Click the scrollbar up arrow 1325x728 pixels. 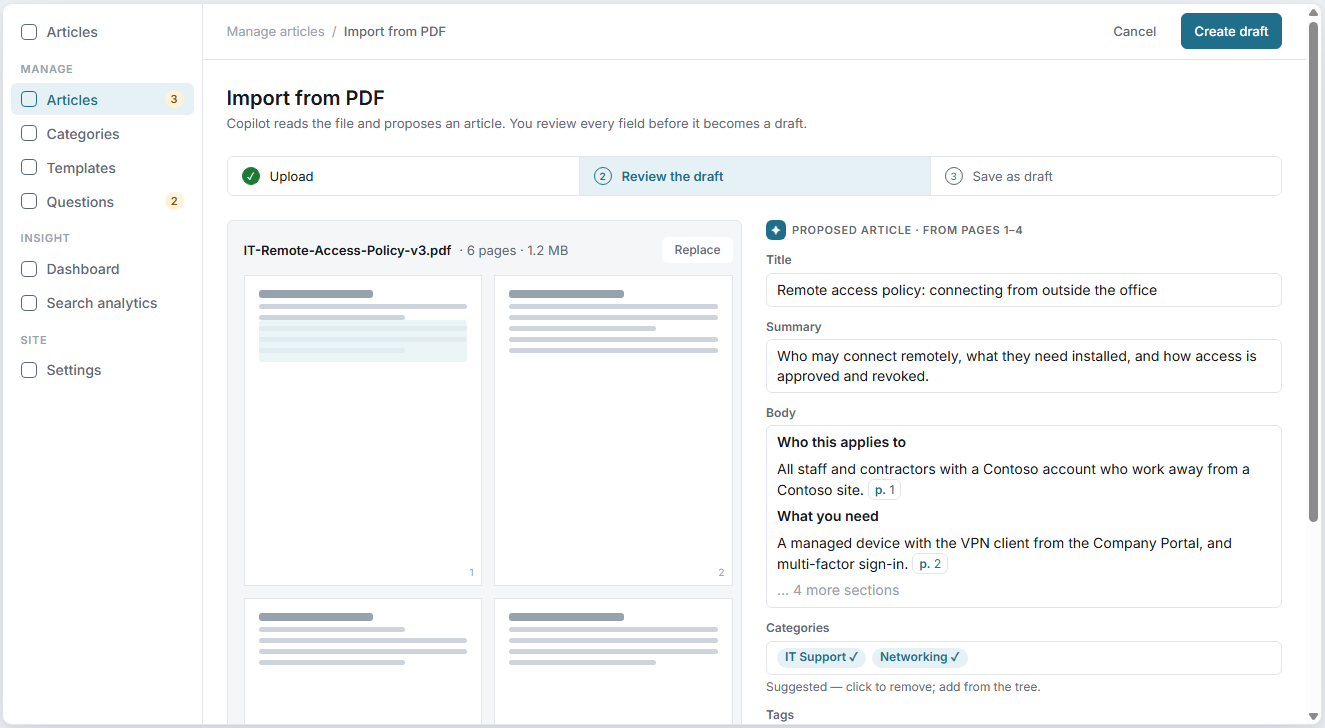coord(1313,12)
